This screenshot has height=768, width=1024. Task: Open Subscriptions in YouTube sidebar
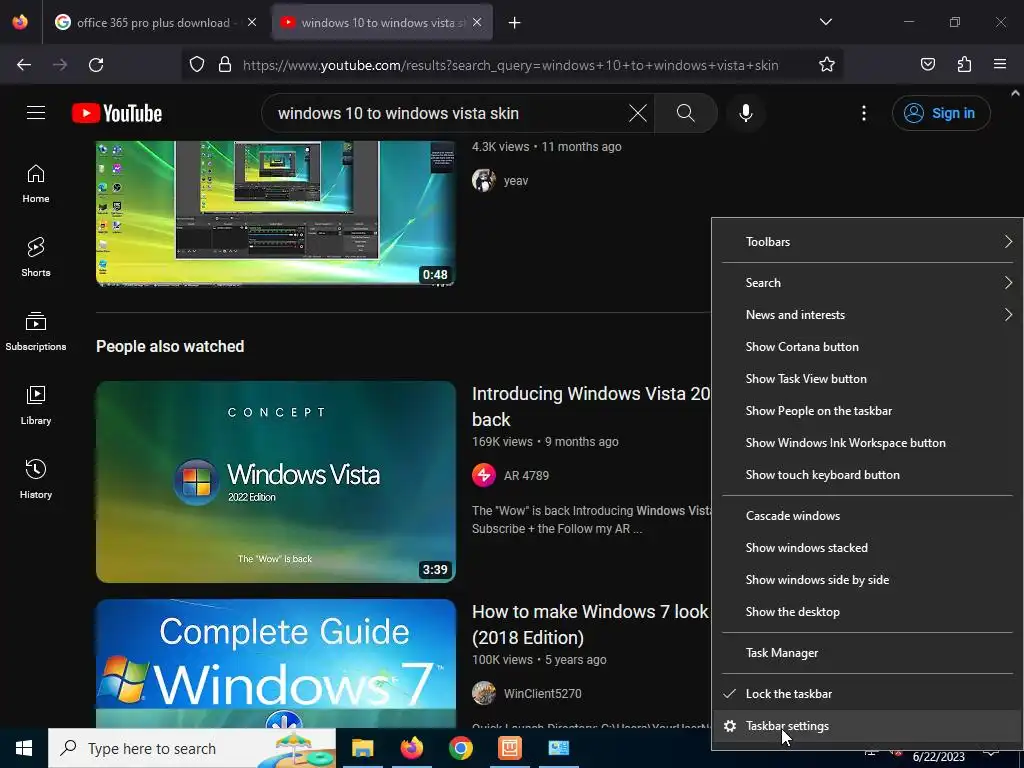[x=36, y=331]
